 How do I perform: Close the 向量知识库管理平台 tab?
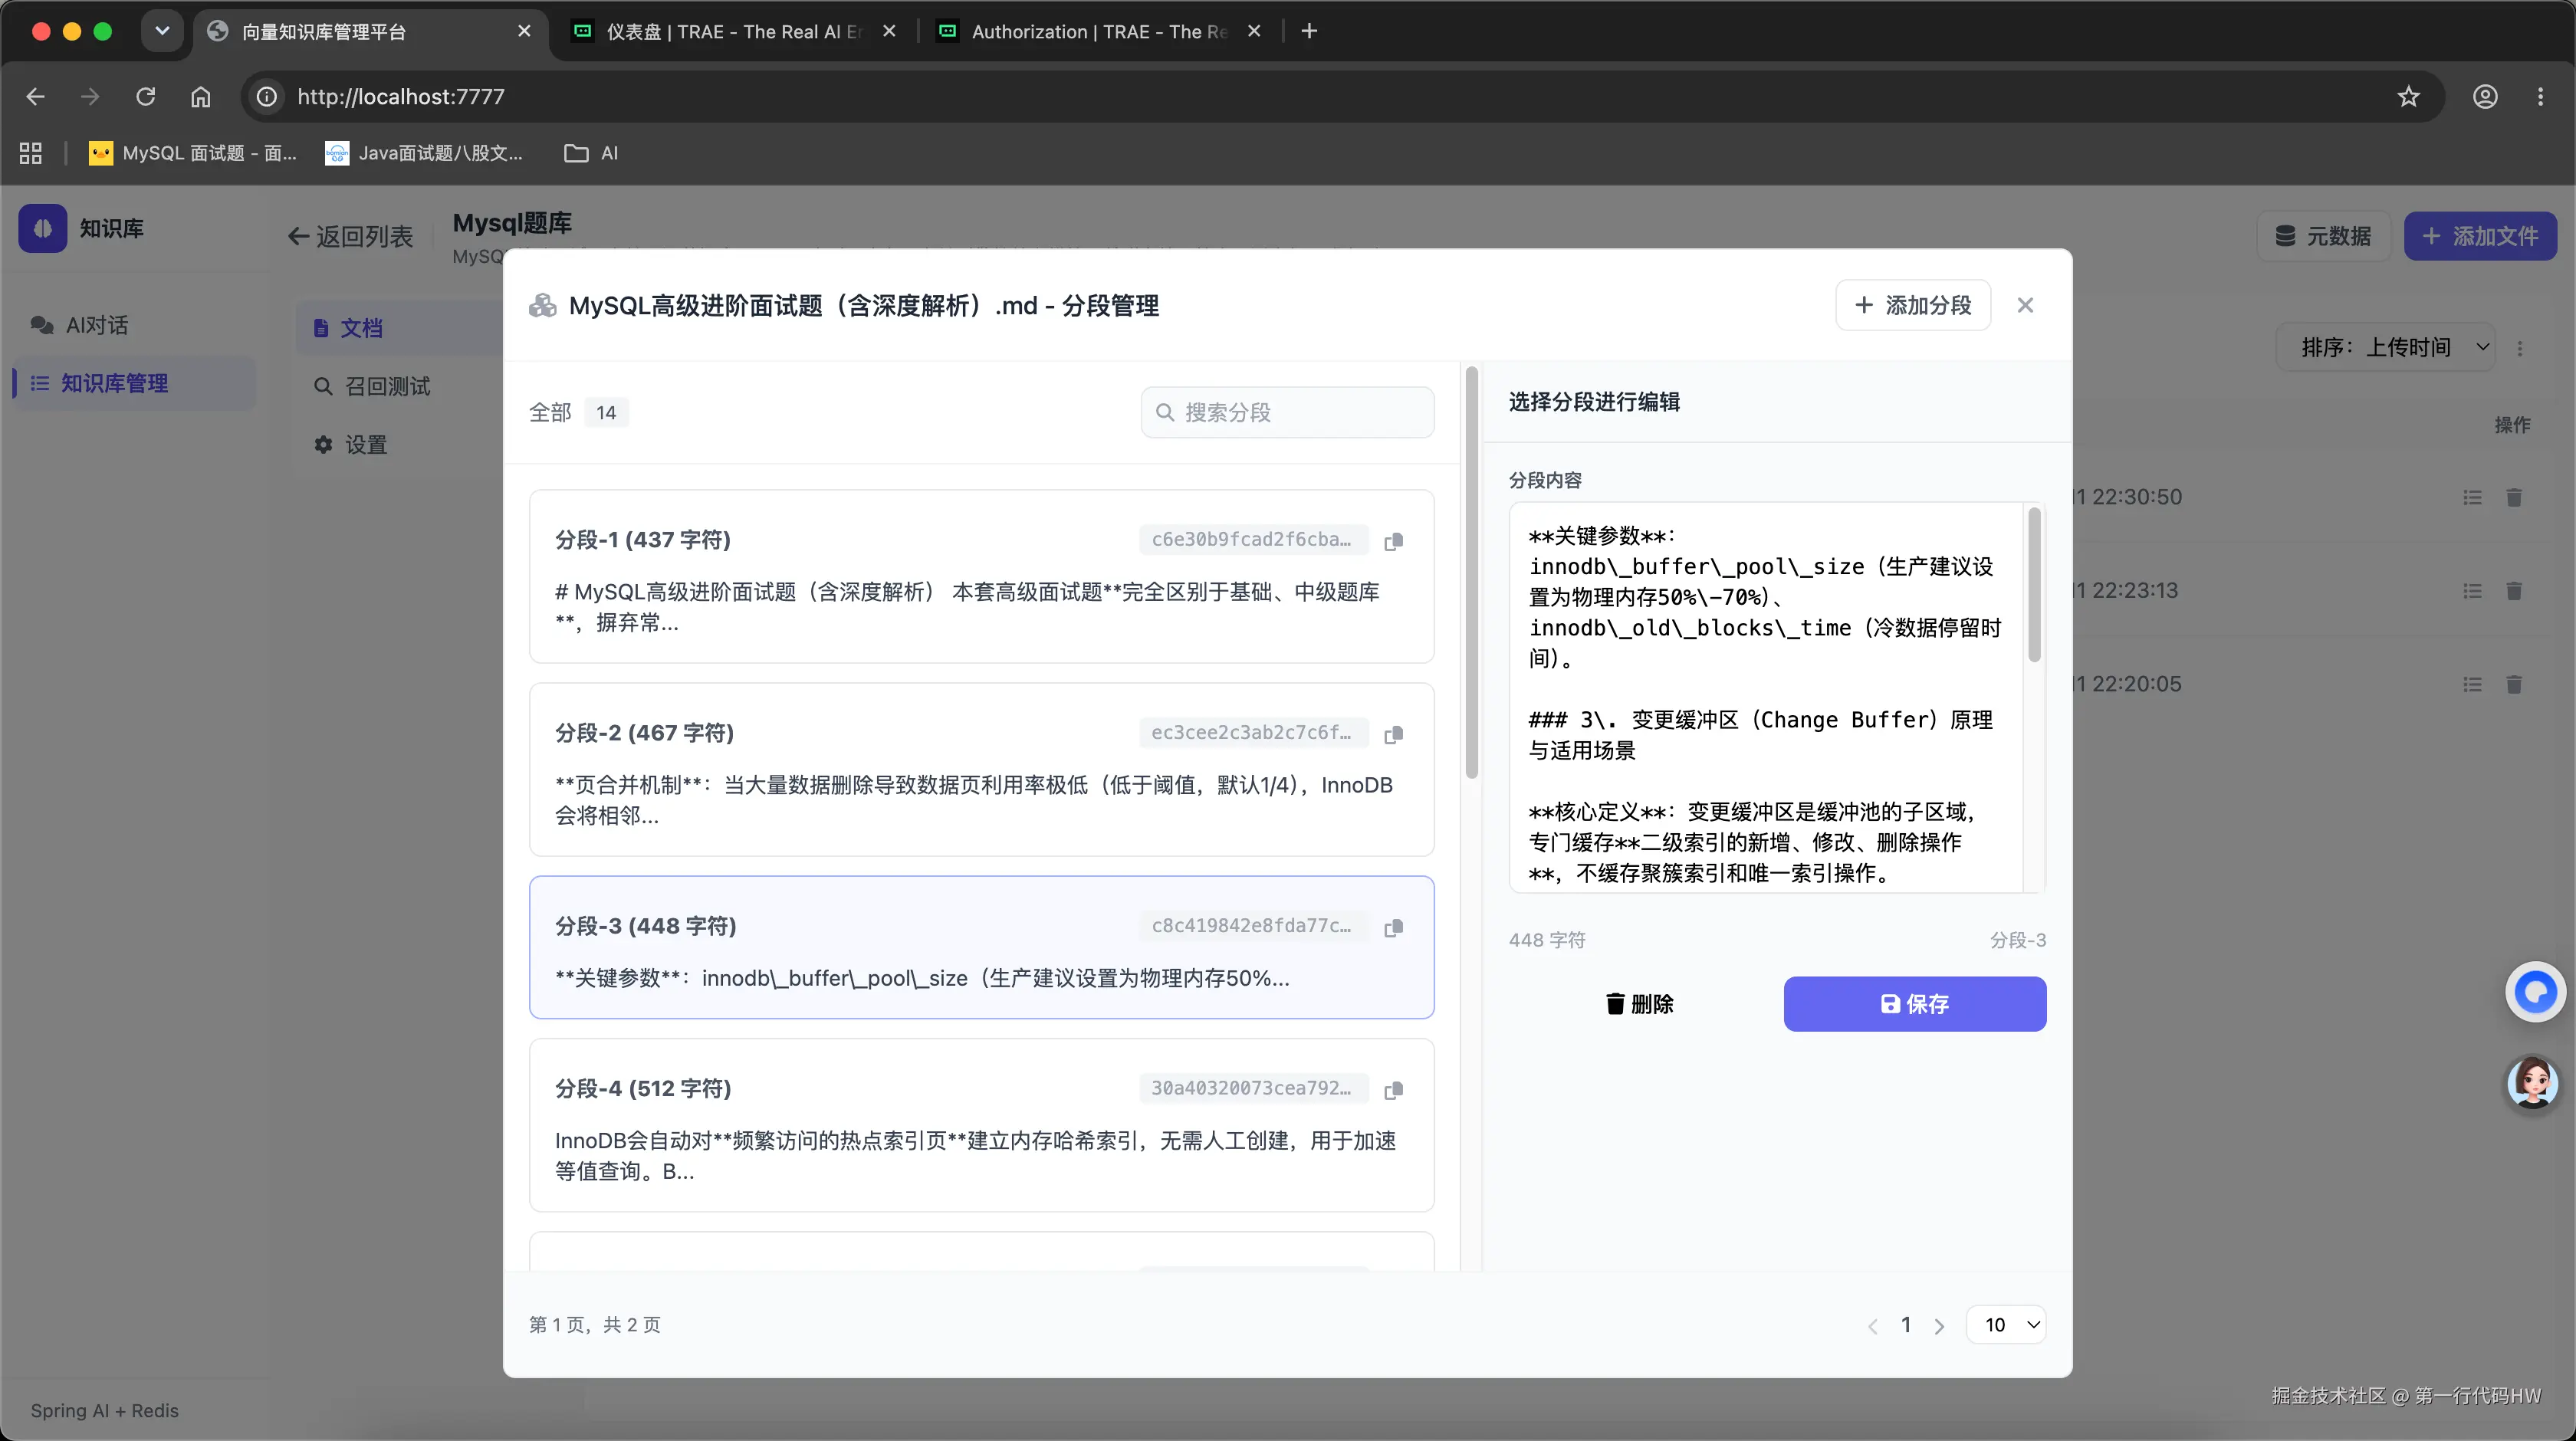(524, 31)
